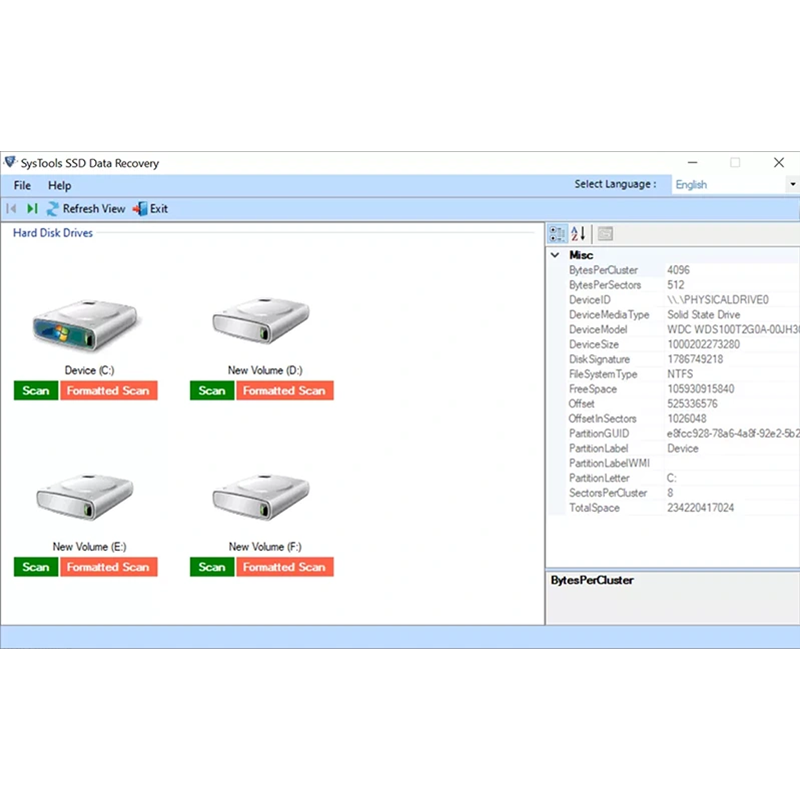Minimize the SysTools SSD Data Recovery window
Screen dimensions: 800x800
[692, 162]
